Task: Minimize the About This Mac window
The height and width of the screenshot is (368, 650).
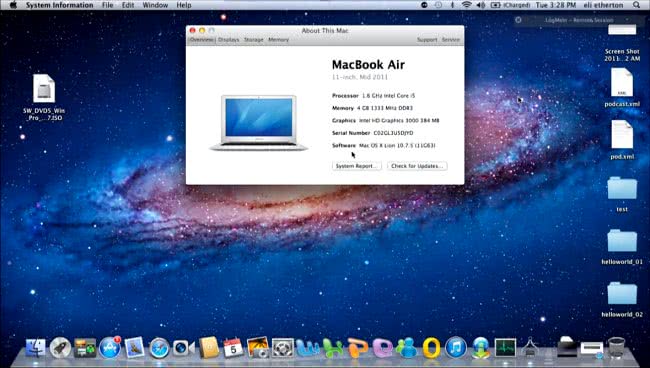Action: click(202, 30)
